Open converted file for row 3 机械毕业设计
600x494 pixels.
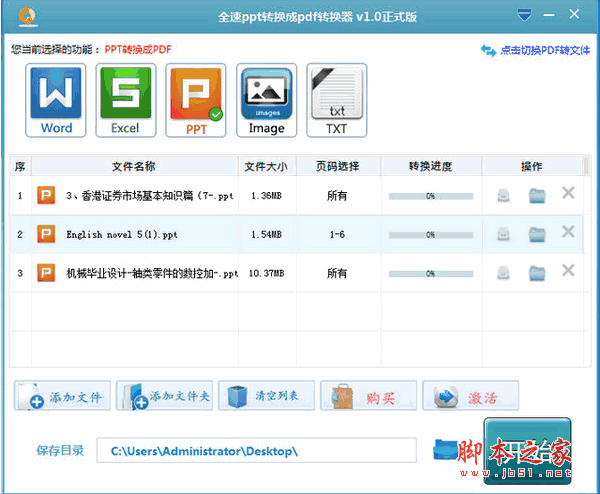pyautogui.click(x=503, y=273)
